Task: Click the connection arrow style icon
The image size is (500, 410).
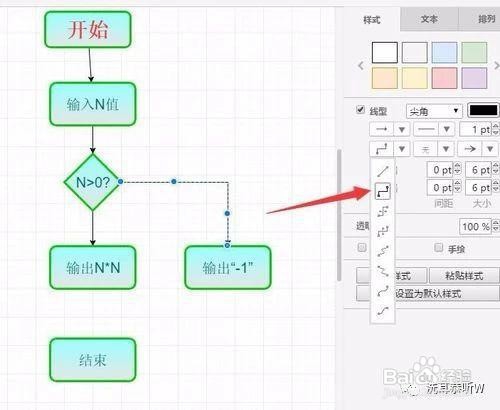Action: (382, 129)
